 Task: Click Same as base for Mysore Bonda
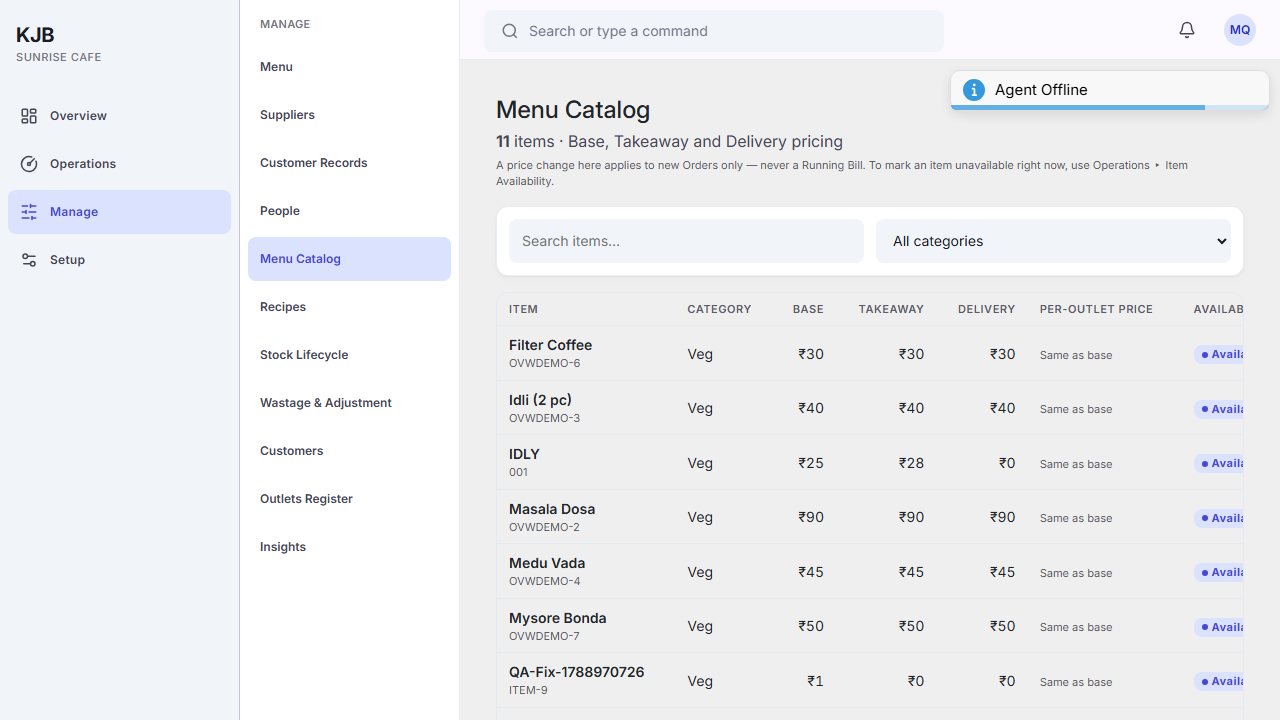tap(1076, 627)
